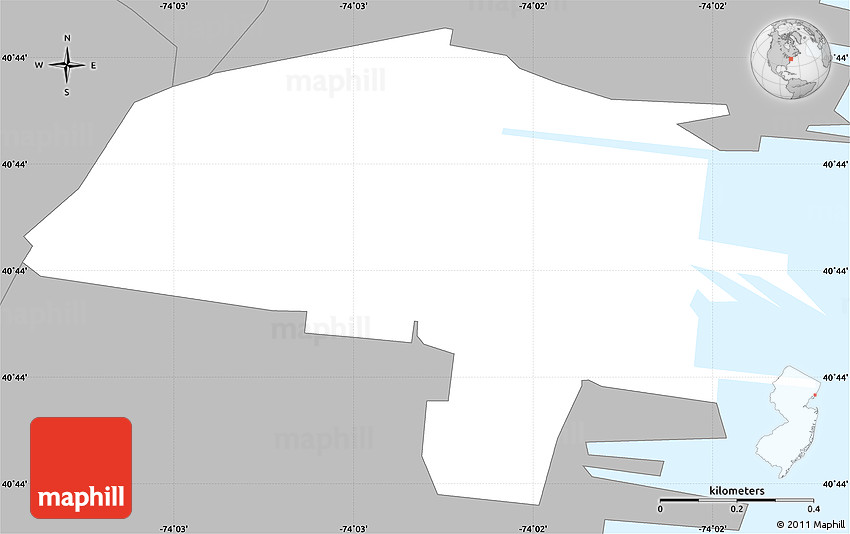Click the red location square on the globe

pos(791,61)
